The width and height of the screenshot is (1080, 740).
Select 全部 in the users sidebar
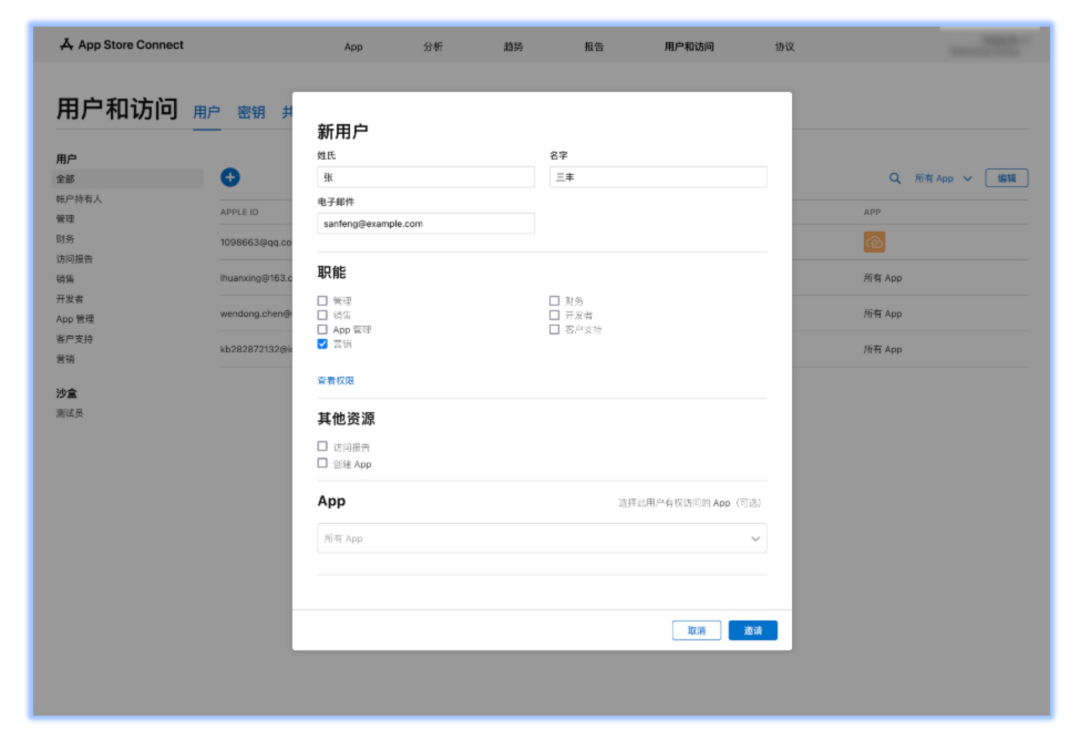point(127,179)
